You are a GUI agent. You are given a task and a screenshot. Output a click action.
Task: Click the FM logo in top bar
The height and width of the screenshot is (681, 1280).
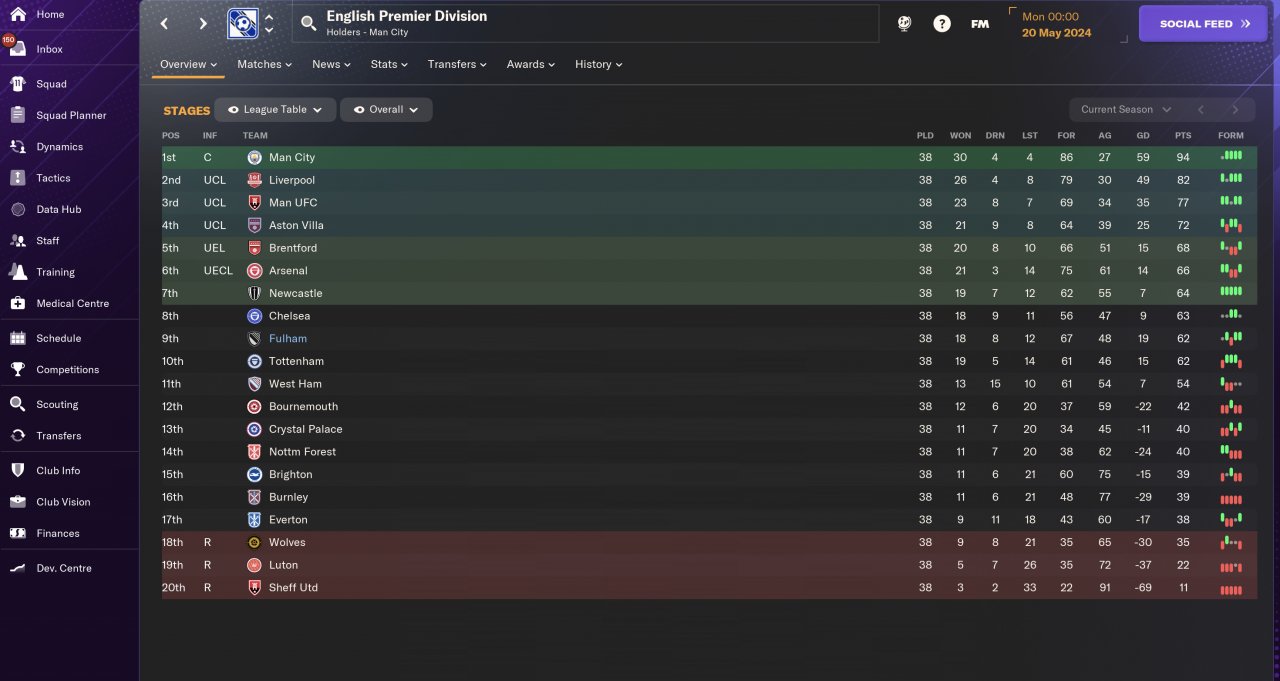[980, 24]
